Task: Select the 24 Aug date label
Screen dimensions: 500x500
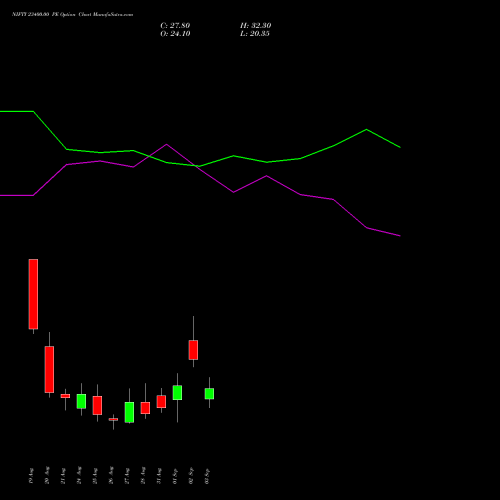Action: (79, 476)
